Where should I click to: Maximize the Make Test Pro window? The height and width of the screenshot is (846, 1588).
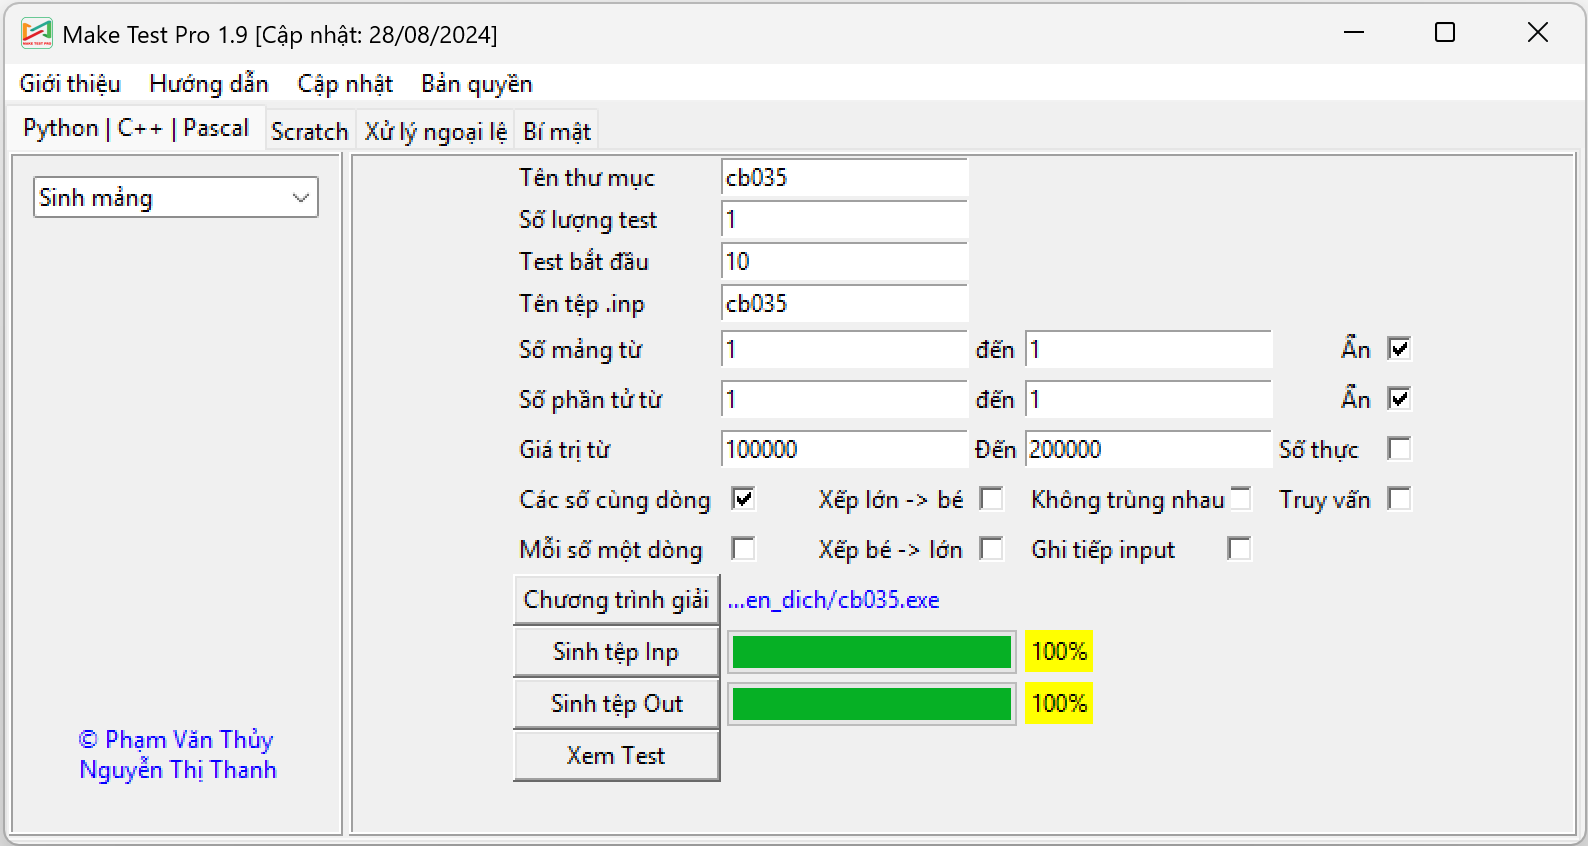1445,33
